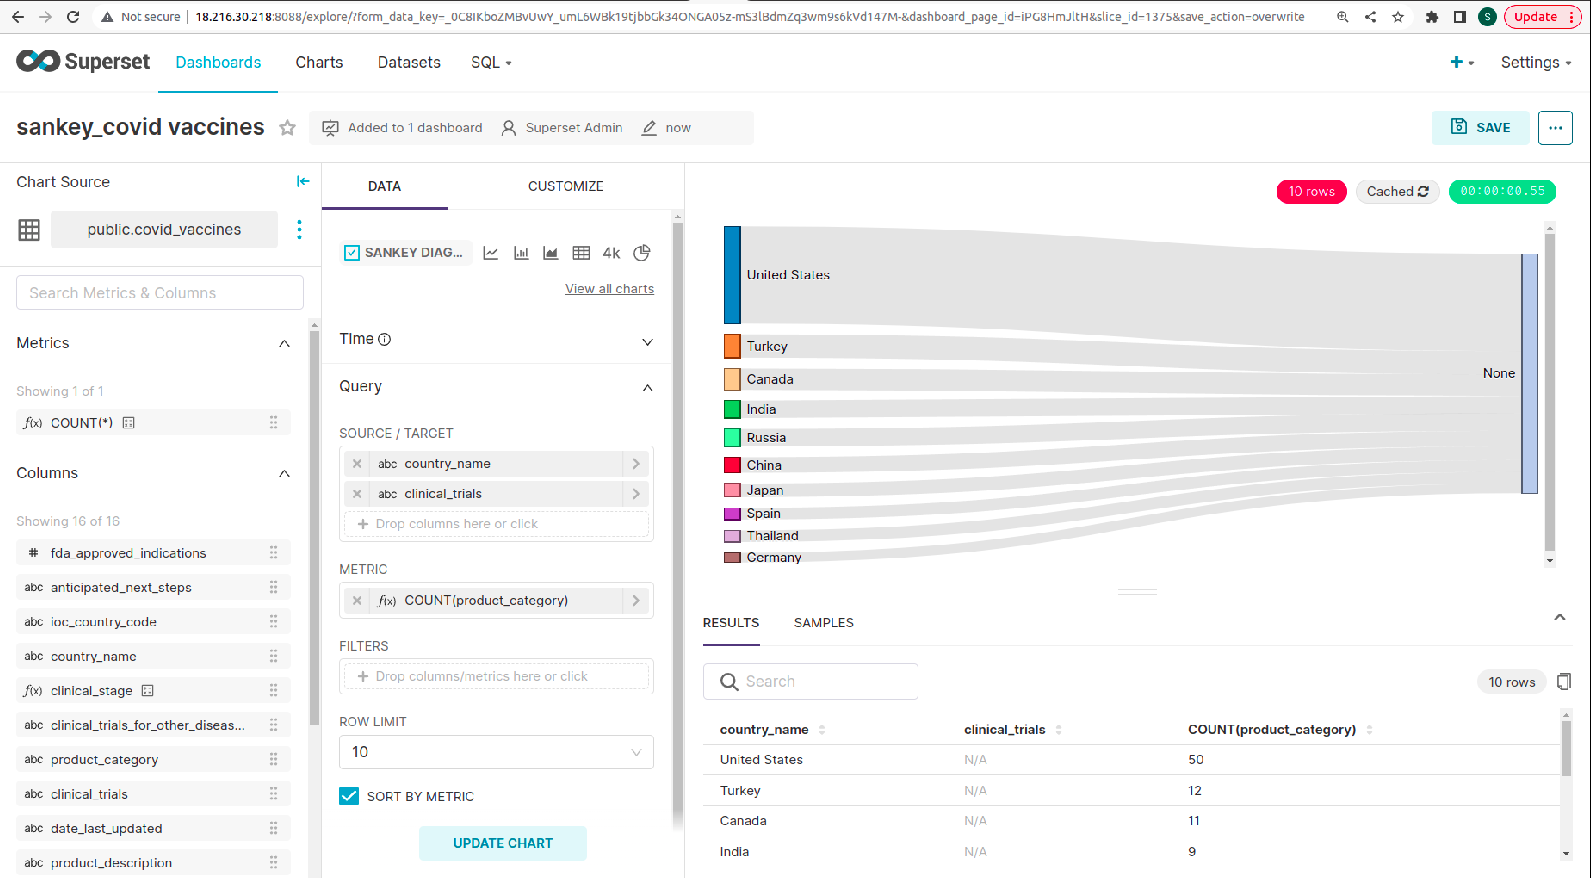Click the Turkey orange node
Image resolution: width=1591 pixels, height=878 pixels.
coord(732,346)
